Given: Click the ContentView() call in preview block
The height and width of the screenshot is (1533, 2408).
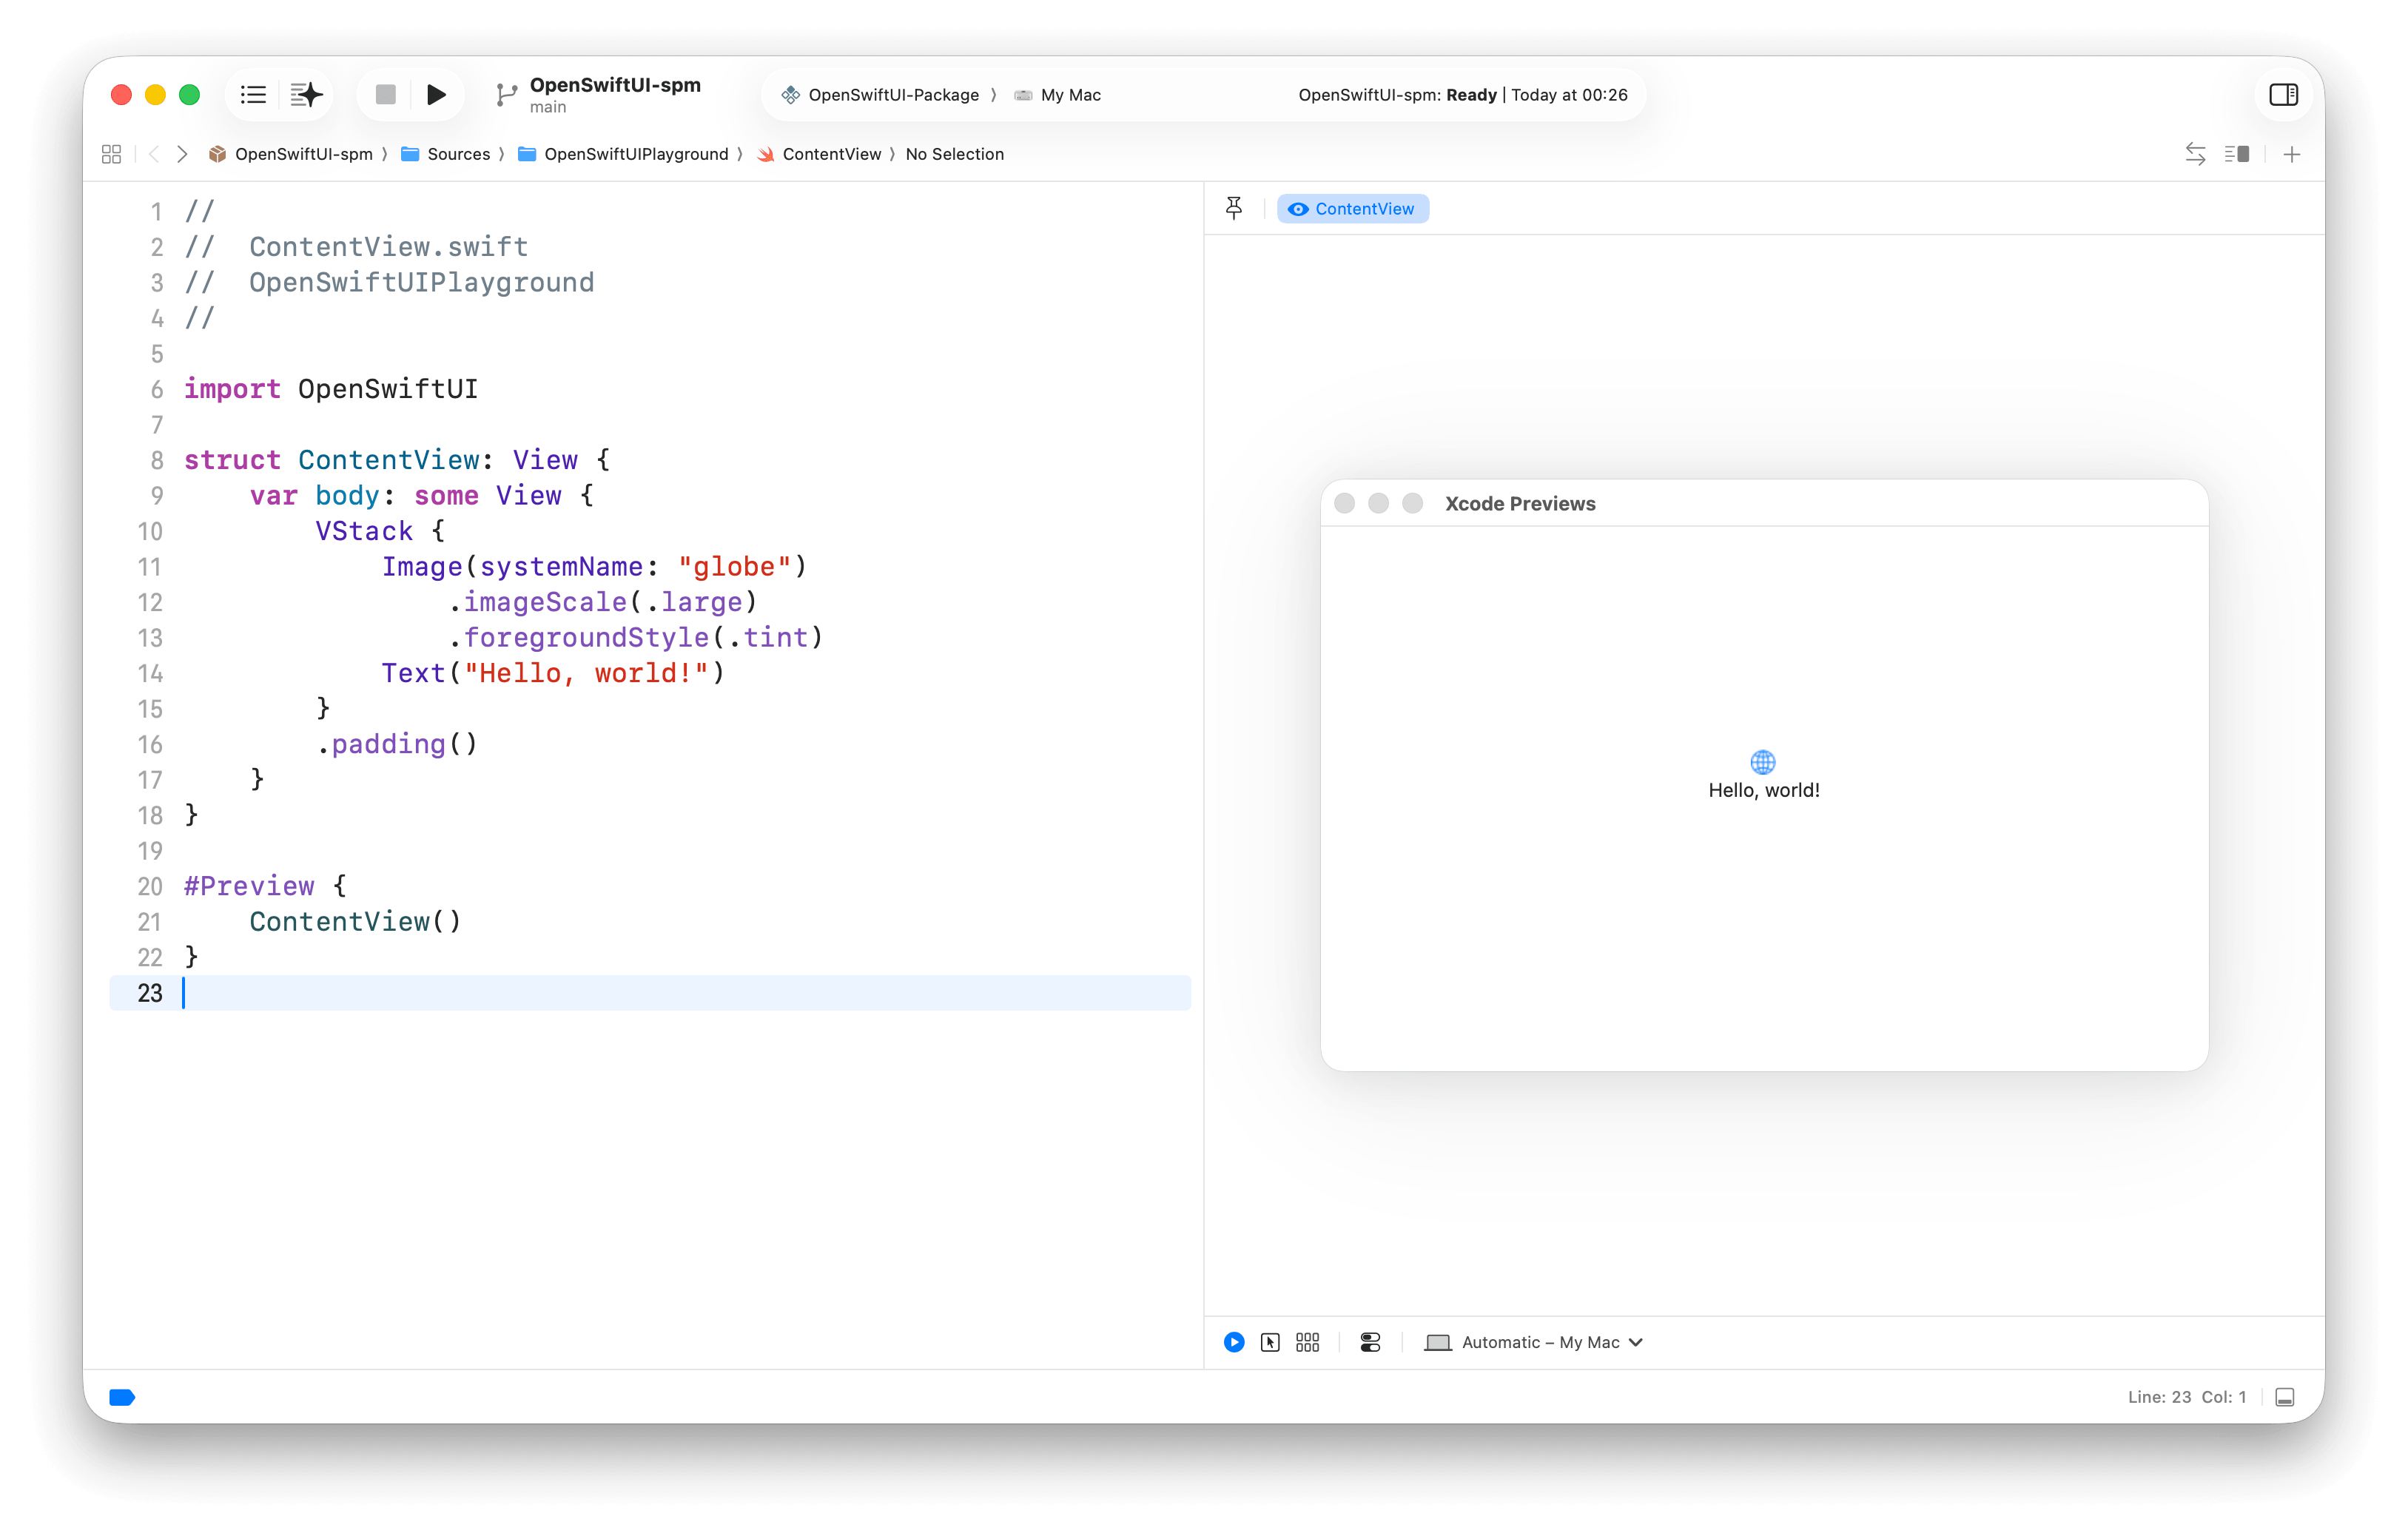Looking at the screenshot, I should pyautogui.click(x=355, y=922).
